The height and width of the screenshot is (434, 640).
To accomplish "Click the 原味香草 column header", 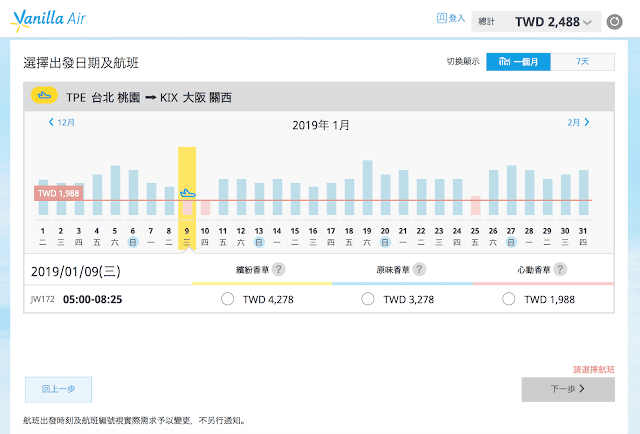I will point(393,270).
